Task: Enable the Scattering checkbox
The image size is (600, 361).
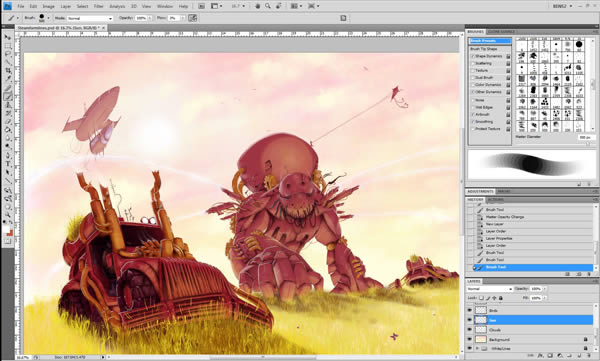Action: click(473, 64)
